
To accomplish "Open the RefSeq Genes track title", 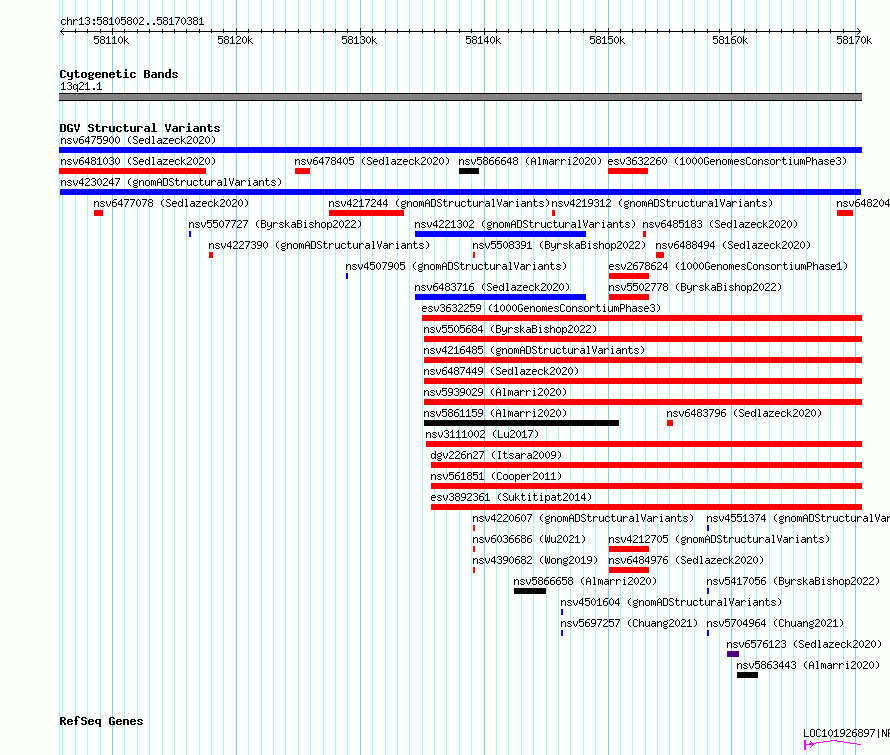I will 101,721.
